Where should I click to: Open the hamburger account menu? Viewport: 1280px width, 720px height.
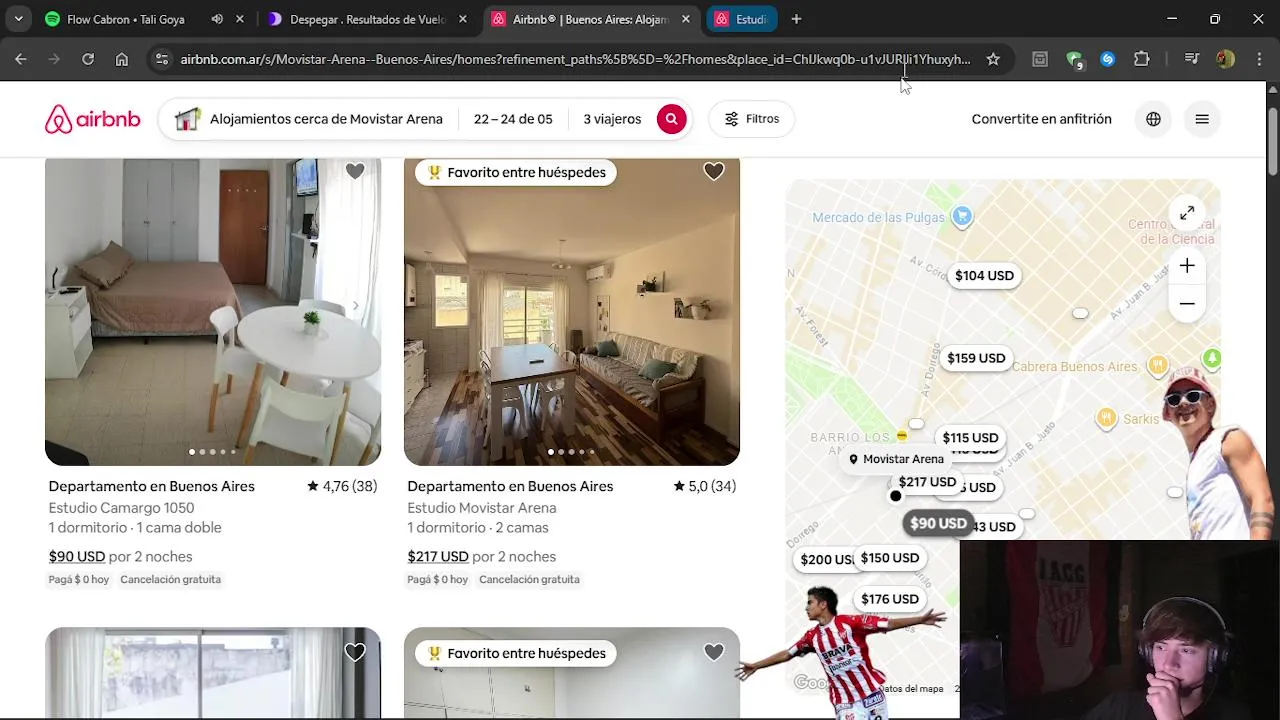pyautogui.click(x=1202, y=119)
